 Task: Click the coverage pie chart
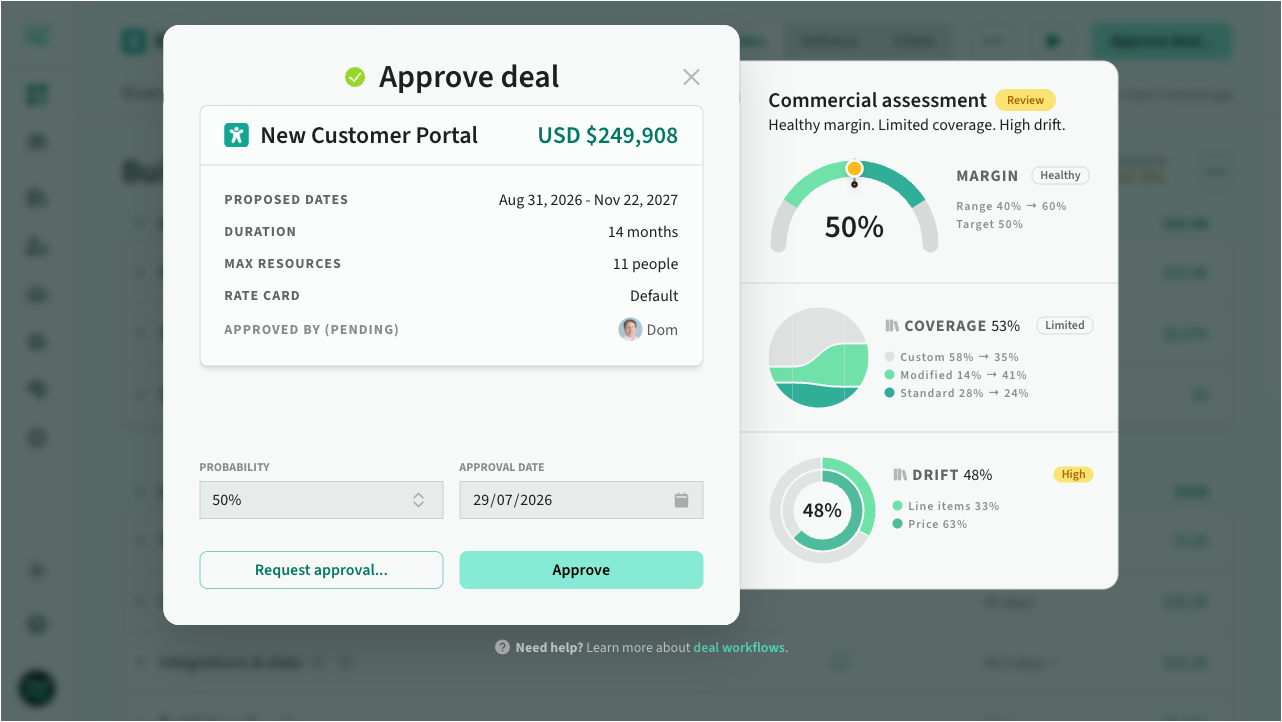point(819,358)
